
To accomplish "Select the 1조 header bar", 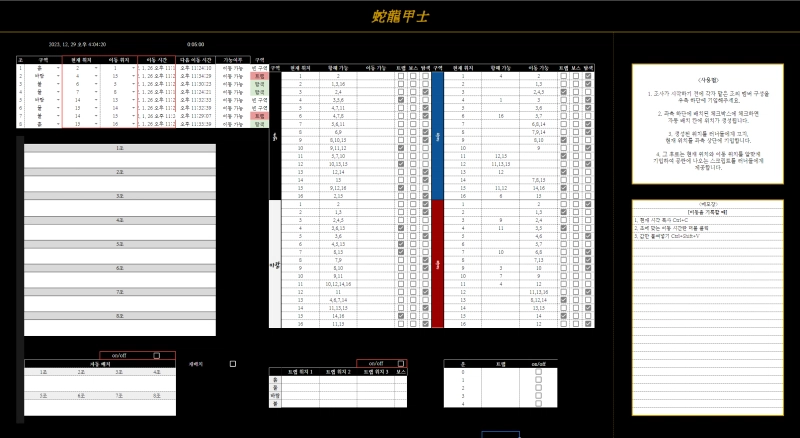I will point(119,148).
